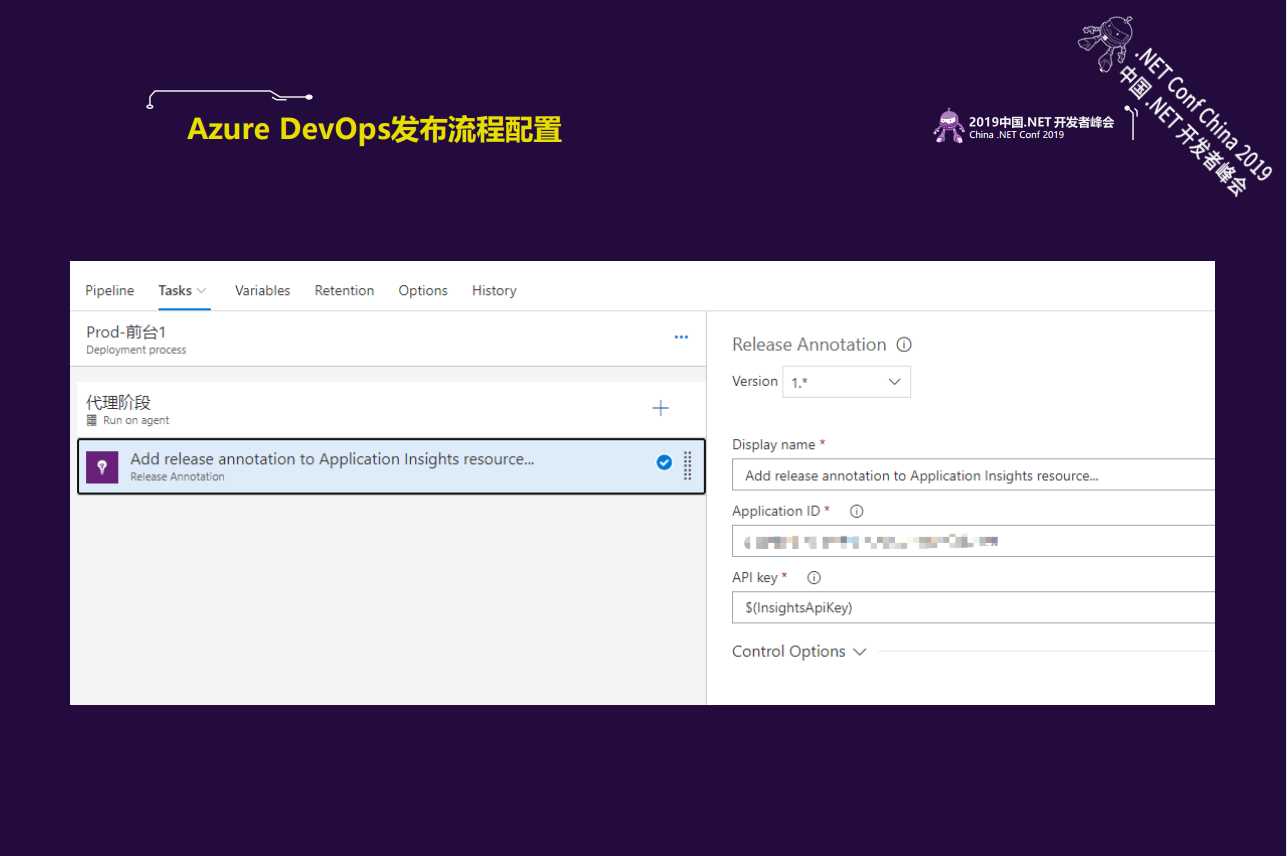Click the Run on agent subtitle

pyautogui.click(x=136, y=421)
